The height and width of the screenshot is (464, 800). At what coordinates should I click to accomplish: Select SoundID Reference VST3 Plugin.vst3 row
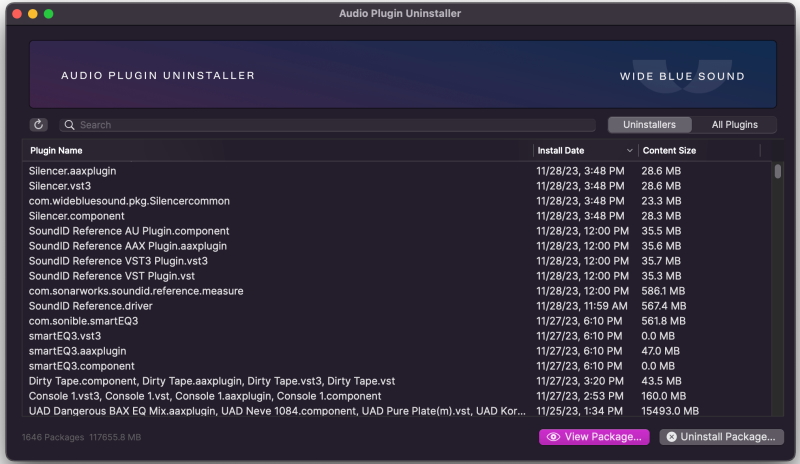397,261
